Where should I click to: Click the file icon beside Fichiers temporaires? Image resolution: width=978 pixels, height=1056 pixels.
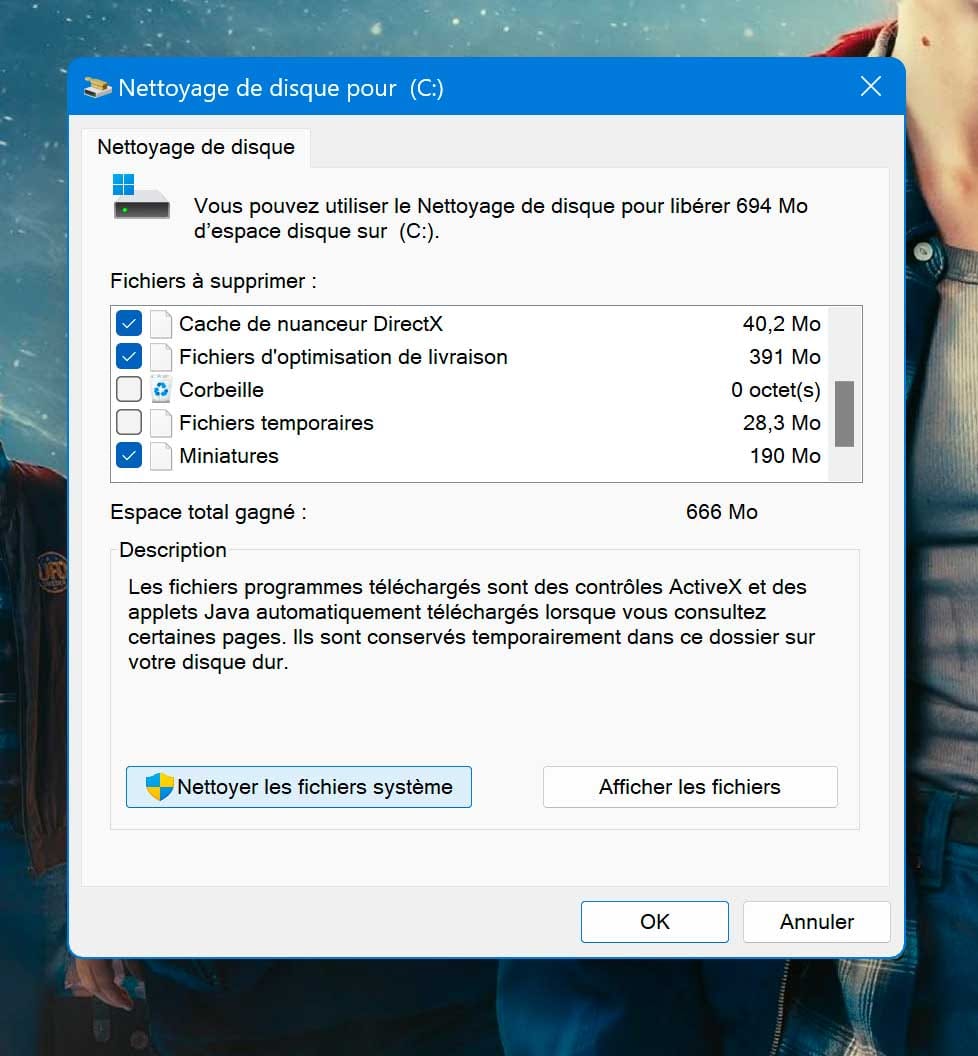coord(160,423)
